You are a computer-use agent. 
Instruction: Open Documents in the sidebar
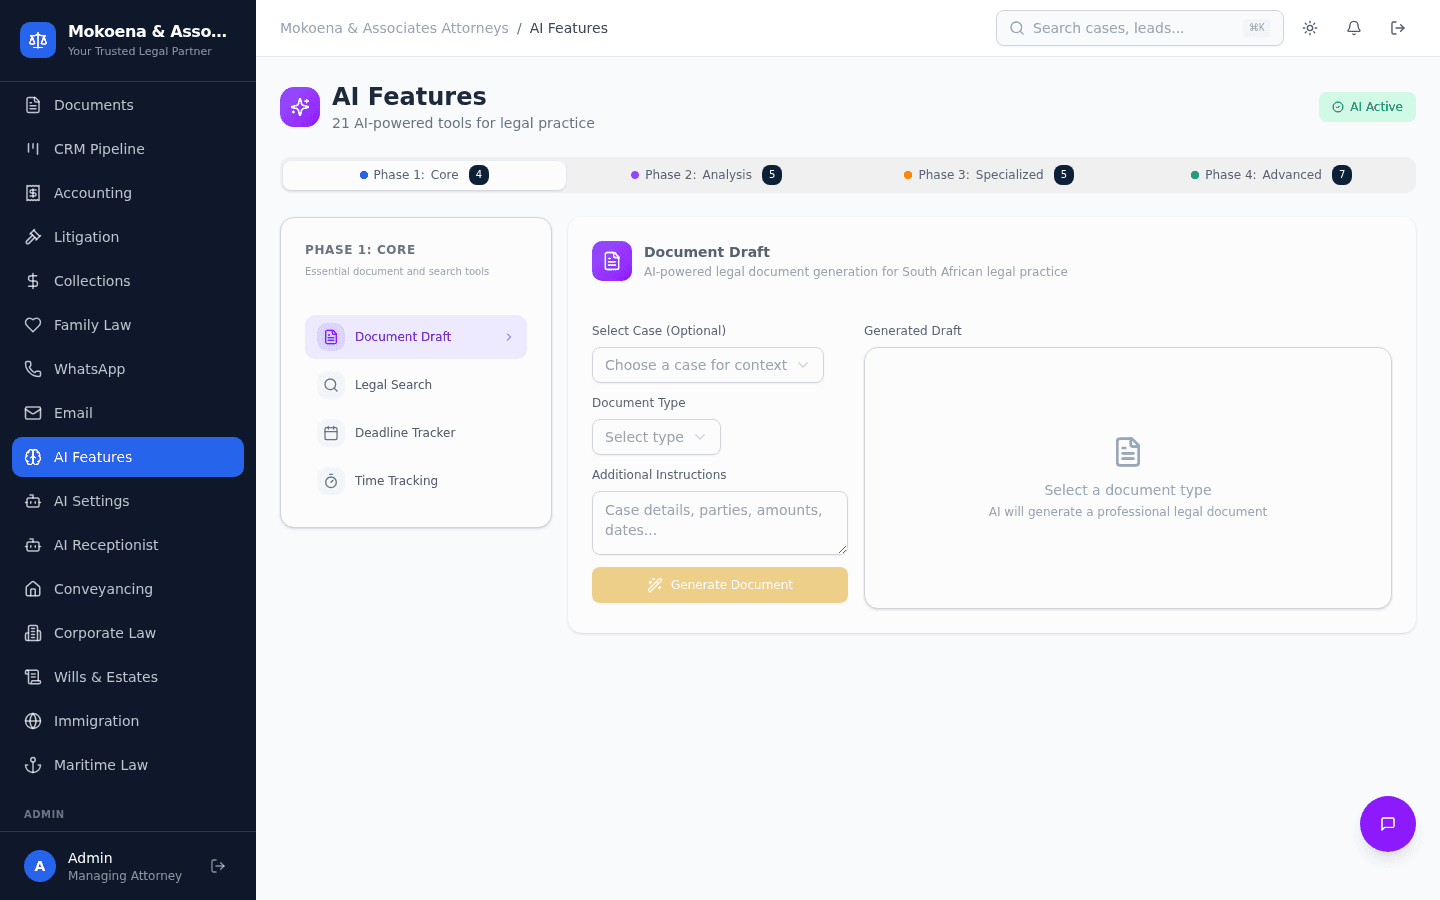click(x=128, y=105)
